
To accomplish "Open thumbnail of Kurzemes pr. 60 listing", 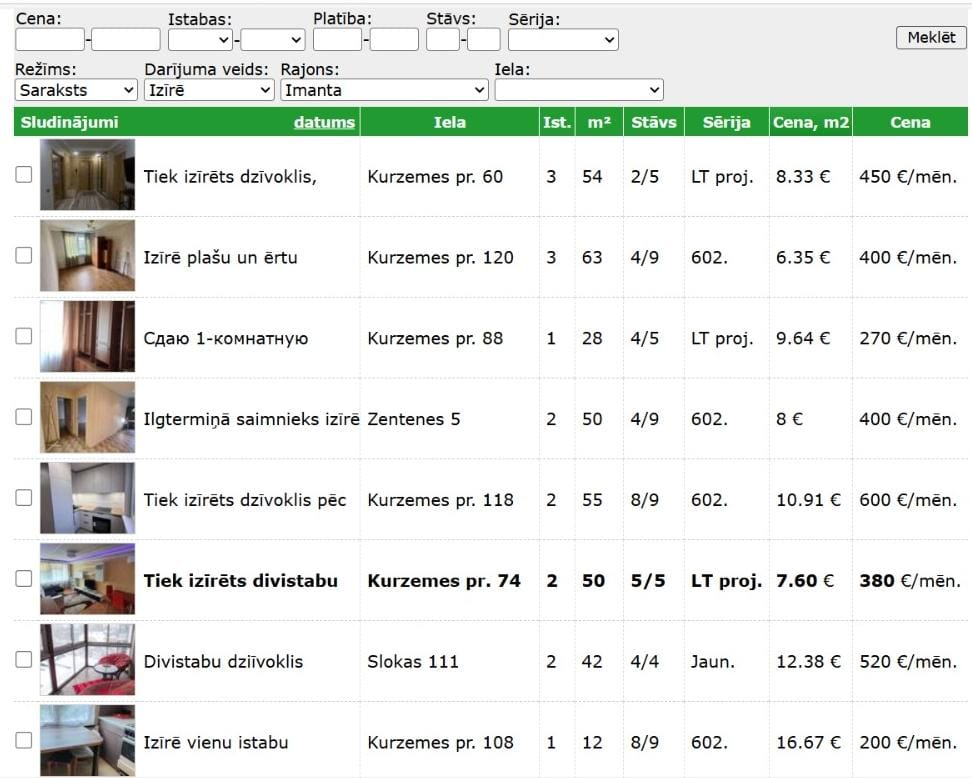I will coord(87,175).
